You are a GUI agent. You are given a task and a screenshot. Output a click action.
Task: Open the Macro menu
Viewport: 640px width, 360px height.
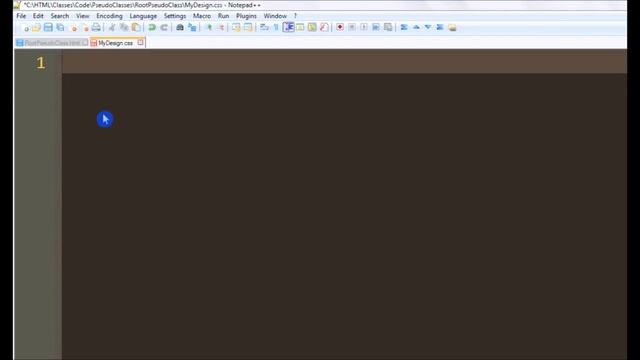tap(202, 16)
